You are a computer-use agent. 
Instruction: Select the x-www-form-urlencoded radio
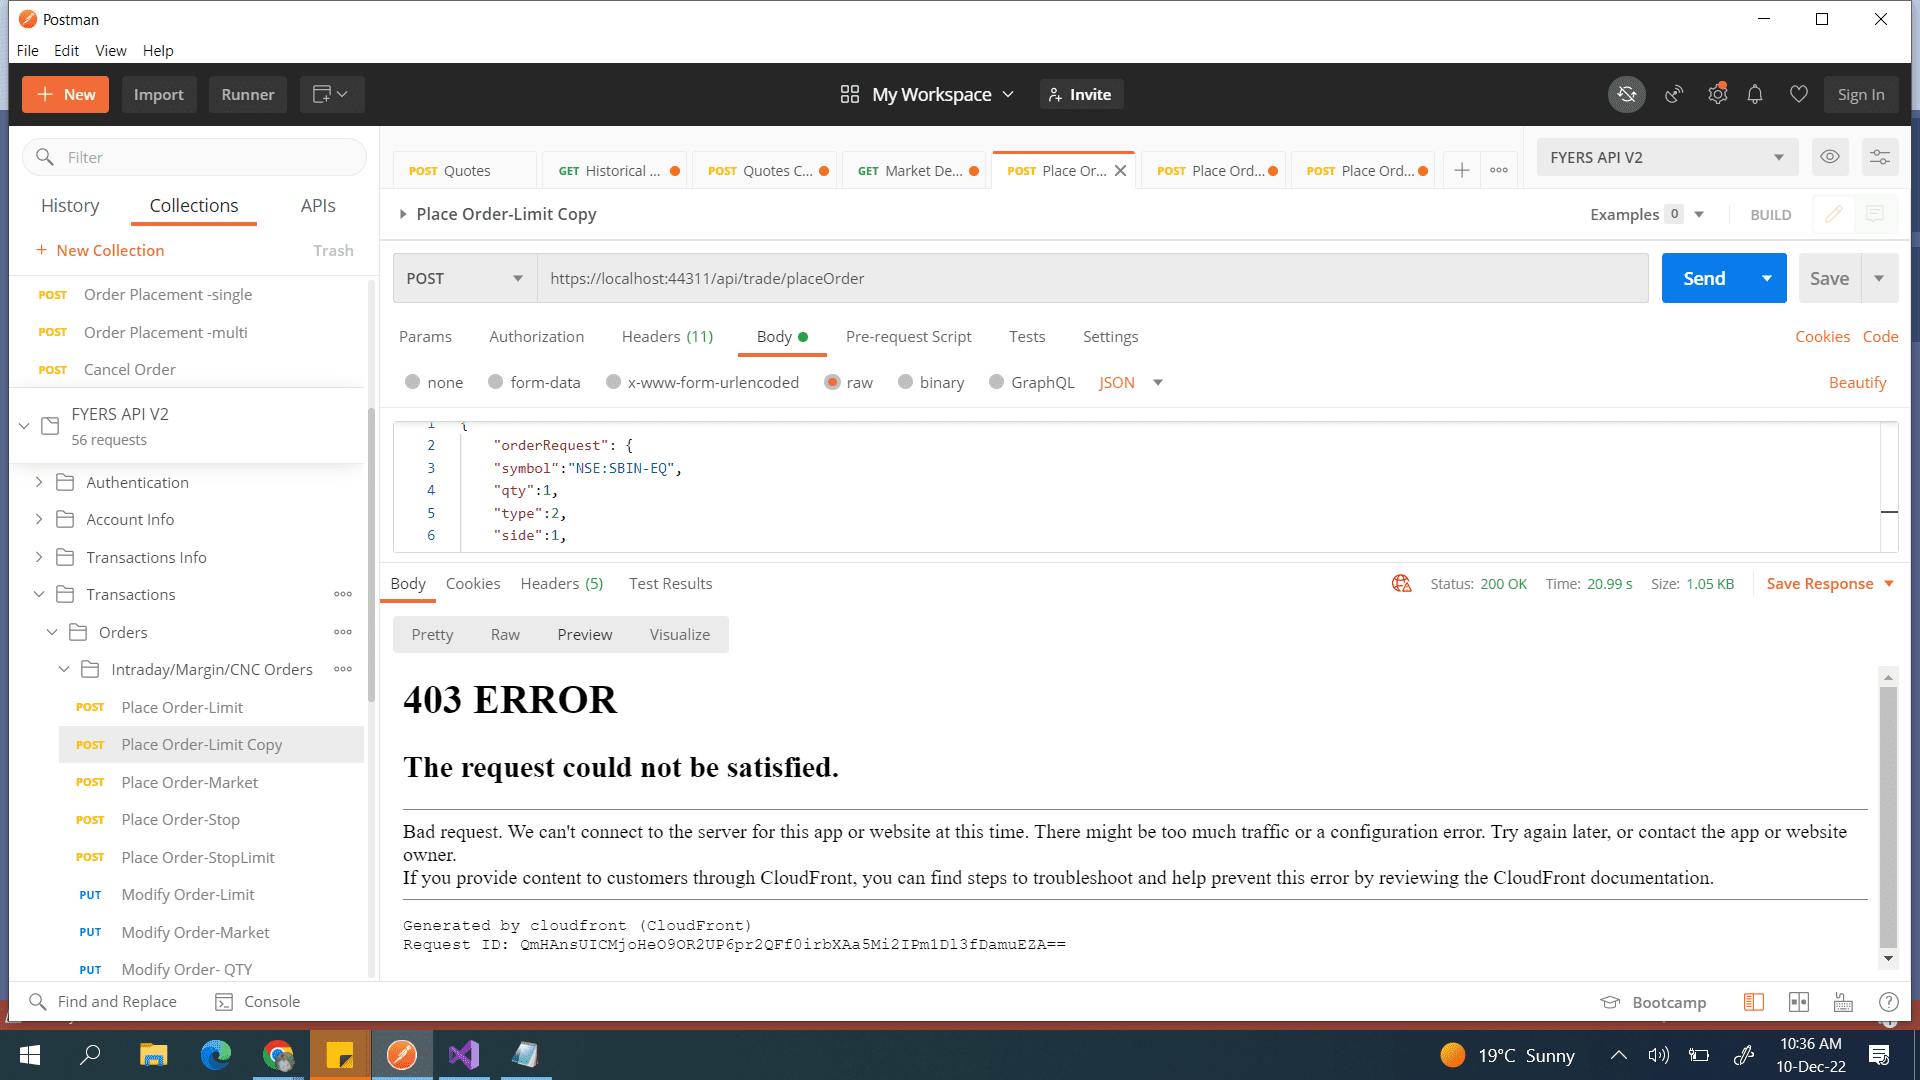(613, 382)
